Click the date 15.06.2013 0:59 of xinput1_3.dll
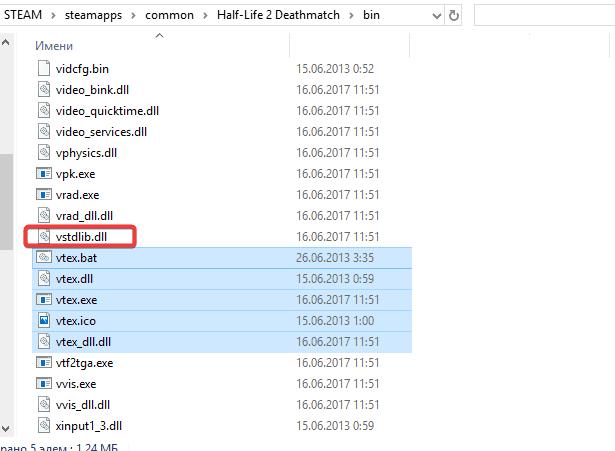This screenshot has width=615, height=451. click(335, 426)
